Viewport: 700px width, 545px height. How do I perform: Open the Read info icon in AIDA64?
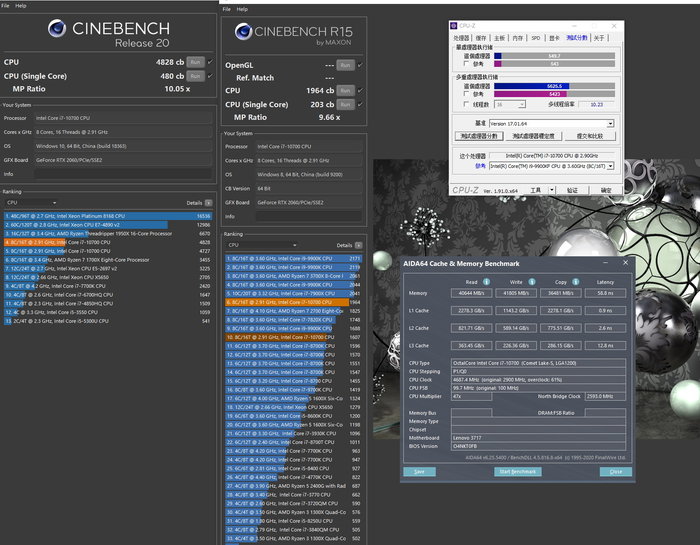pos(486,282)
